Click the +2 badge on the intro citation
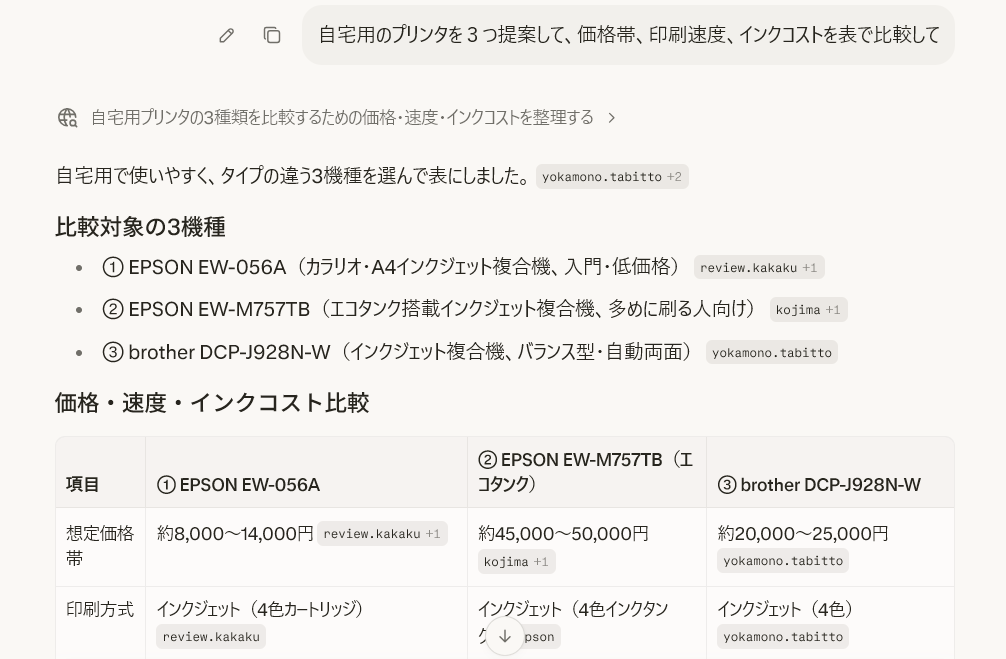This screenshot has height=659, width=1006. point(675,176)
